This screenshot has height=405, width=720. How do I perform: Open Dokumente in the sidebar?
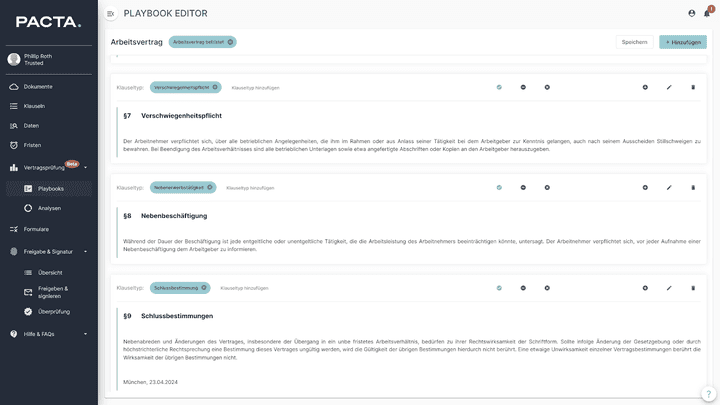tap(38, 86)
